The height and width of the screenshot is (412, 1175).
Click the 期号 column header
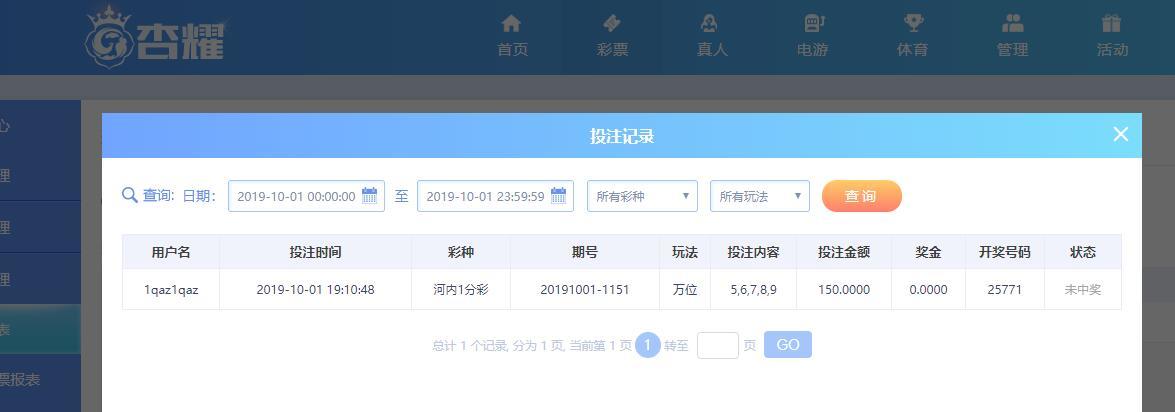click(x=585, y=252)
